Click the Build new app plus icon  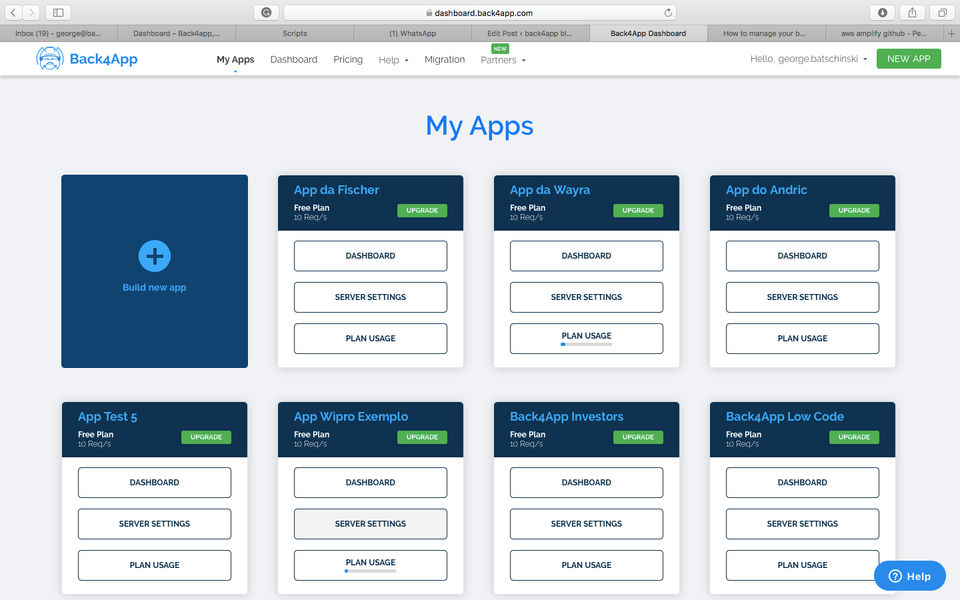pyautogui.click(x=154, y=256)
